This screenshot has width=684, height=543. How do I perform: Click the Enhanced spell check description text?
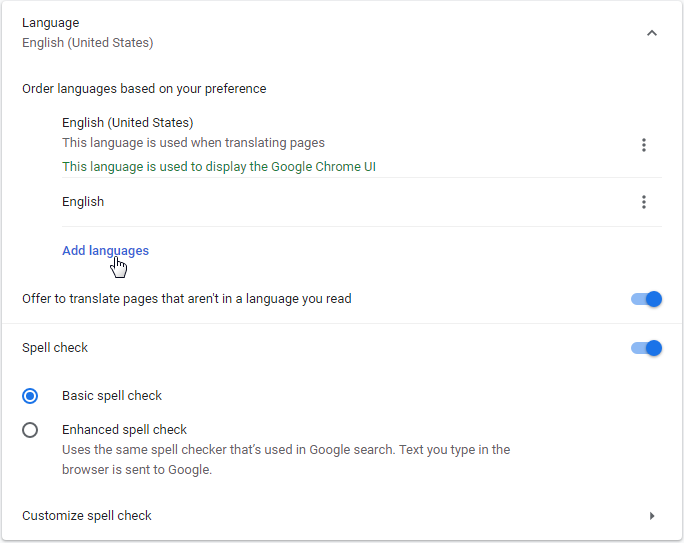coord(286,460)
